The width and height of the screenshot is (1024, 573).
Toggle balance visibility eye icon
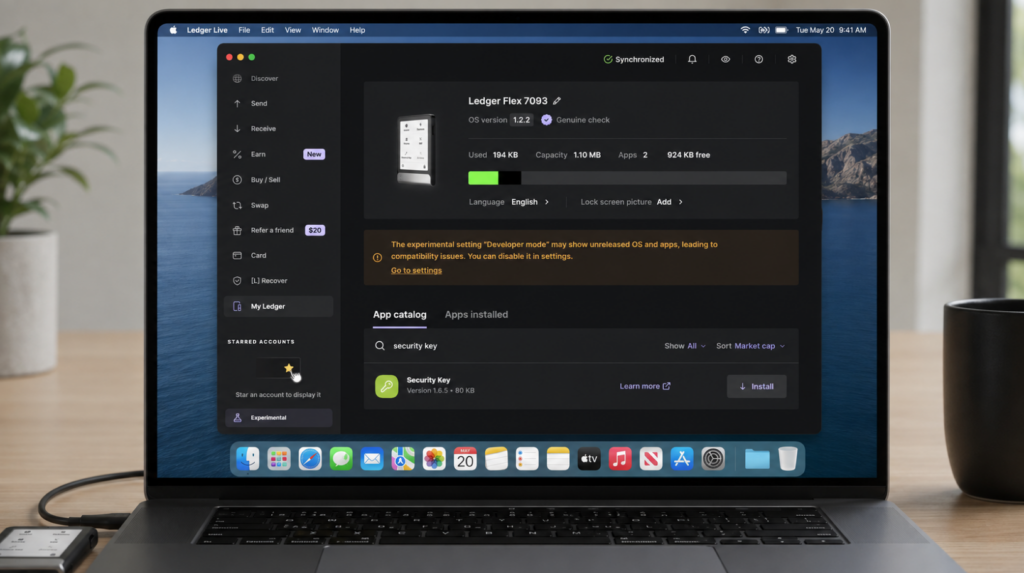pyautogui.click(x=726, y=59)
